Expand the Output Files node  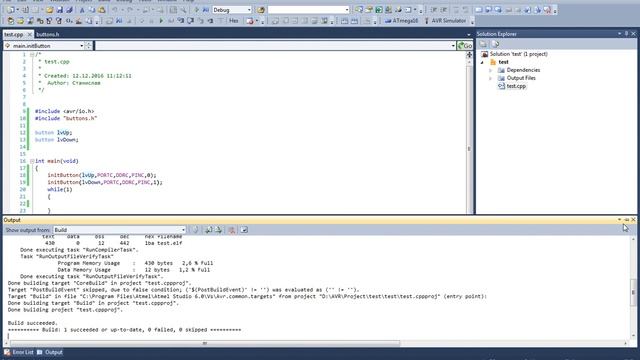tap(491, 78)
